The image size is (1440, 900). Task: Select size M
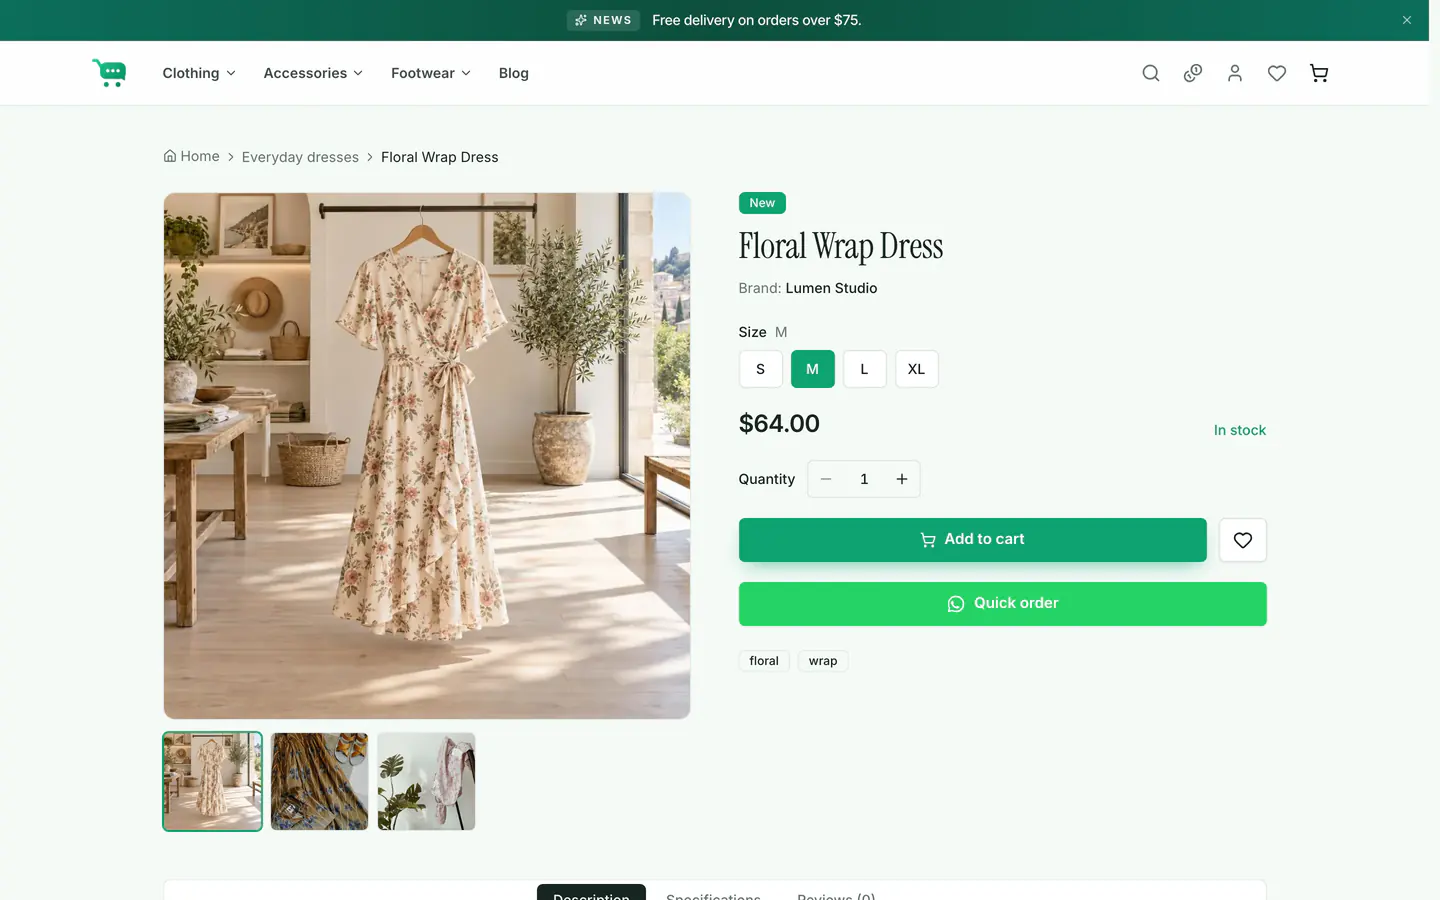[813, 369]
